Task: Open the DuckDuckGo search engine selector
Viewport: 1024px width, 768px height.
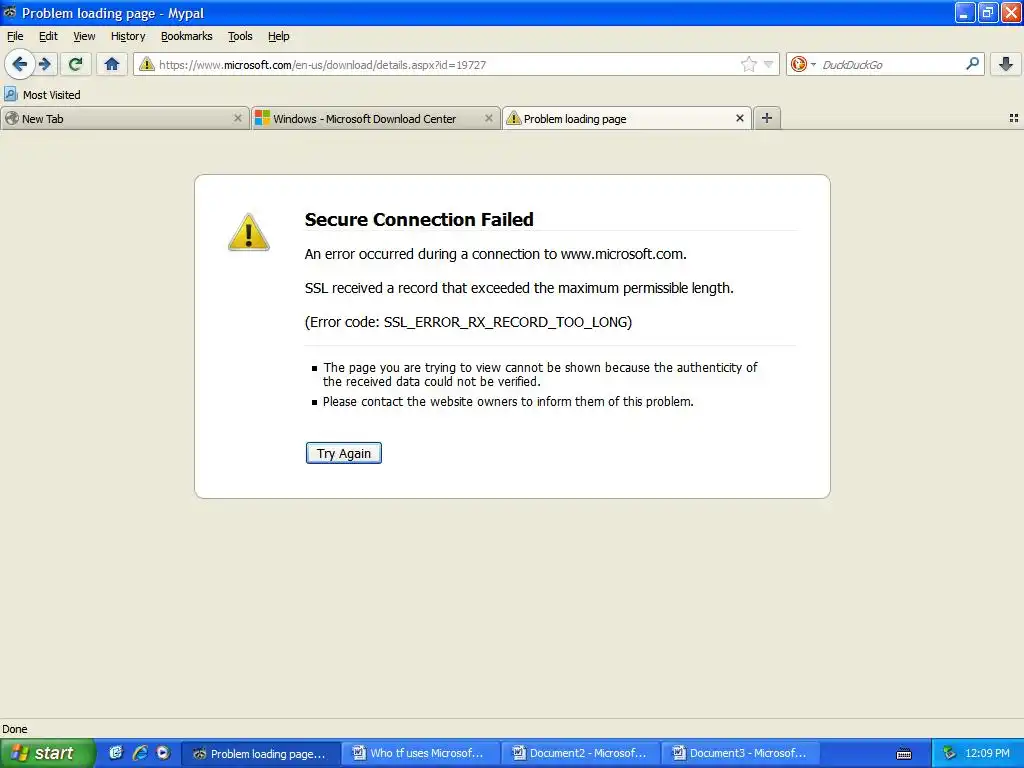Action: tap(803, 64)
